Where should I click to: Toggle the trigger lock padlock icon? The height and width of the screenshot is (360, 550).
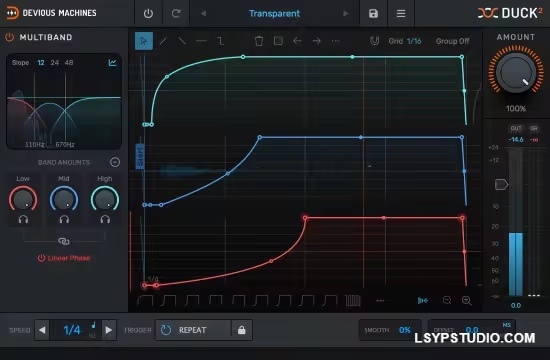coord(242,330)
